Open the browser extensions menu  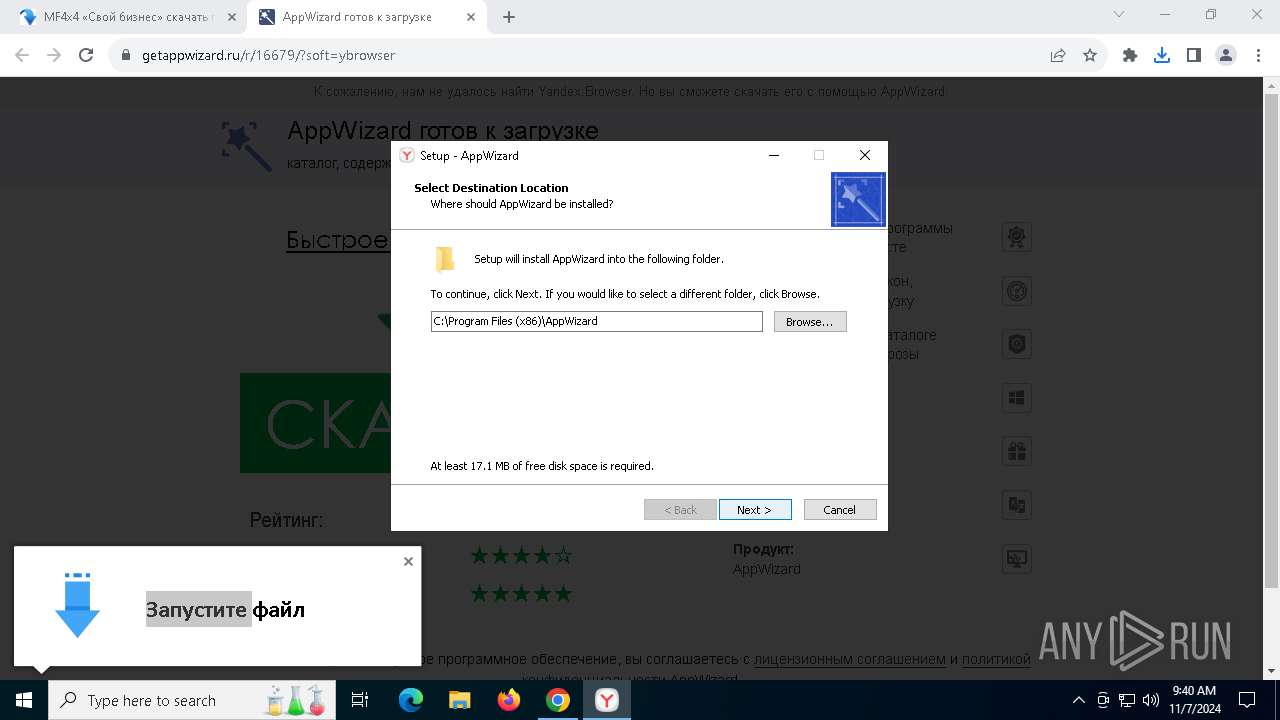(x=1130, y=55)
